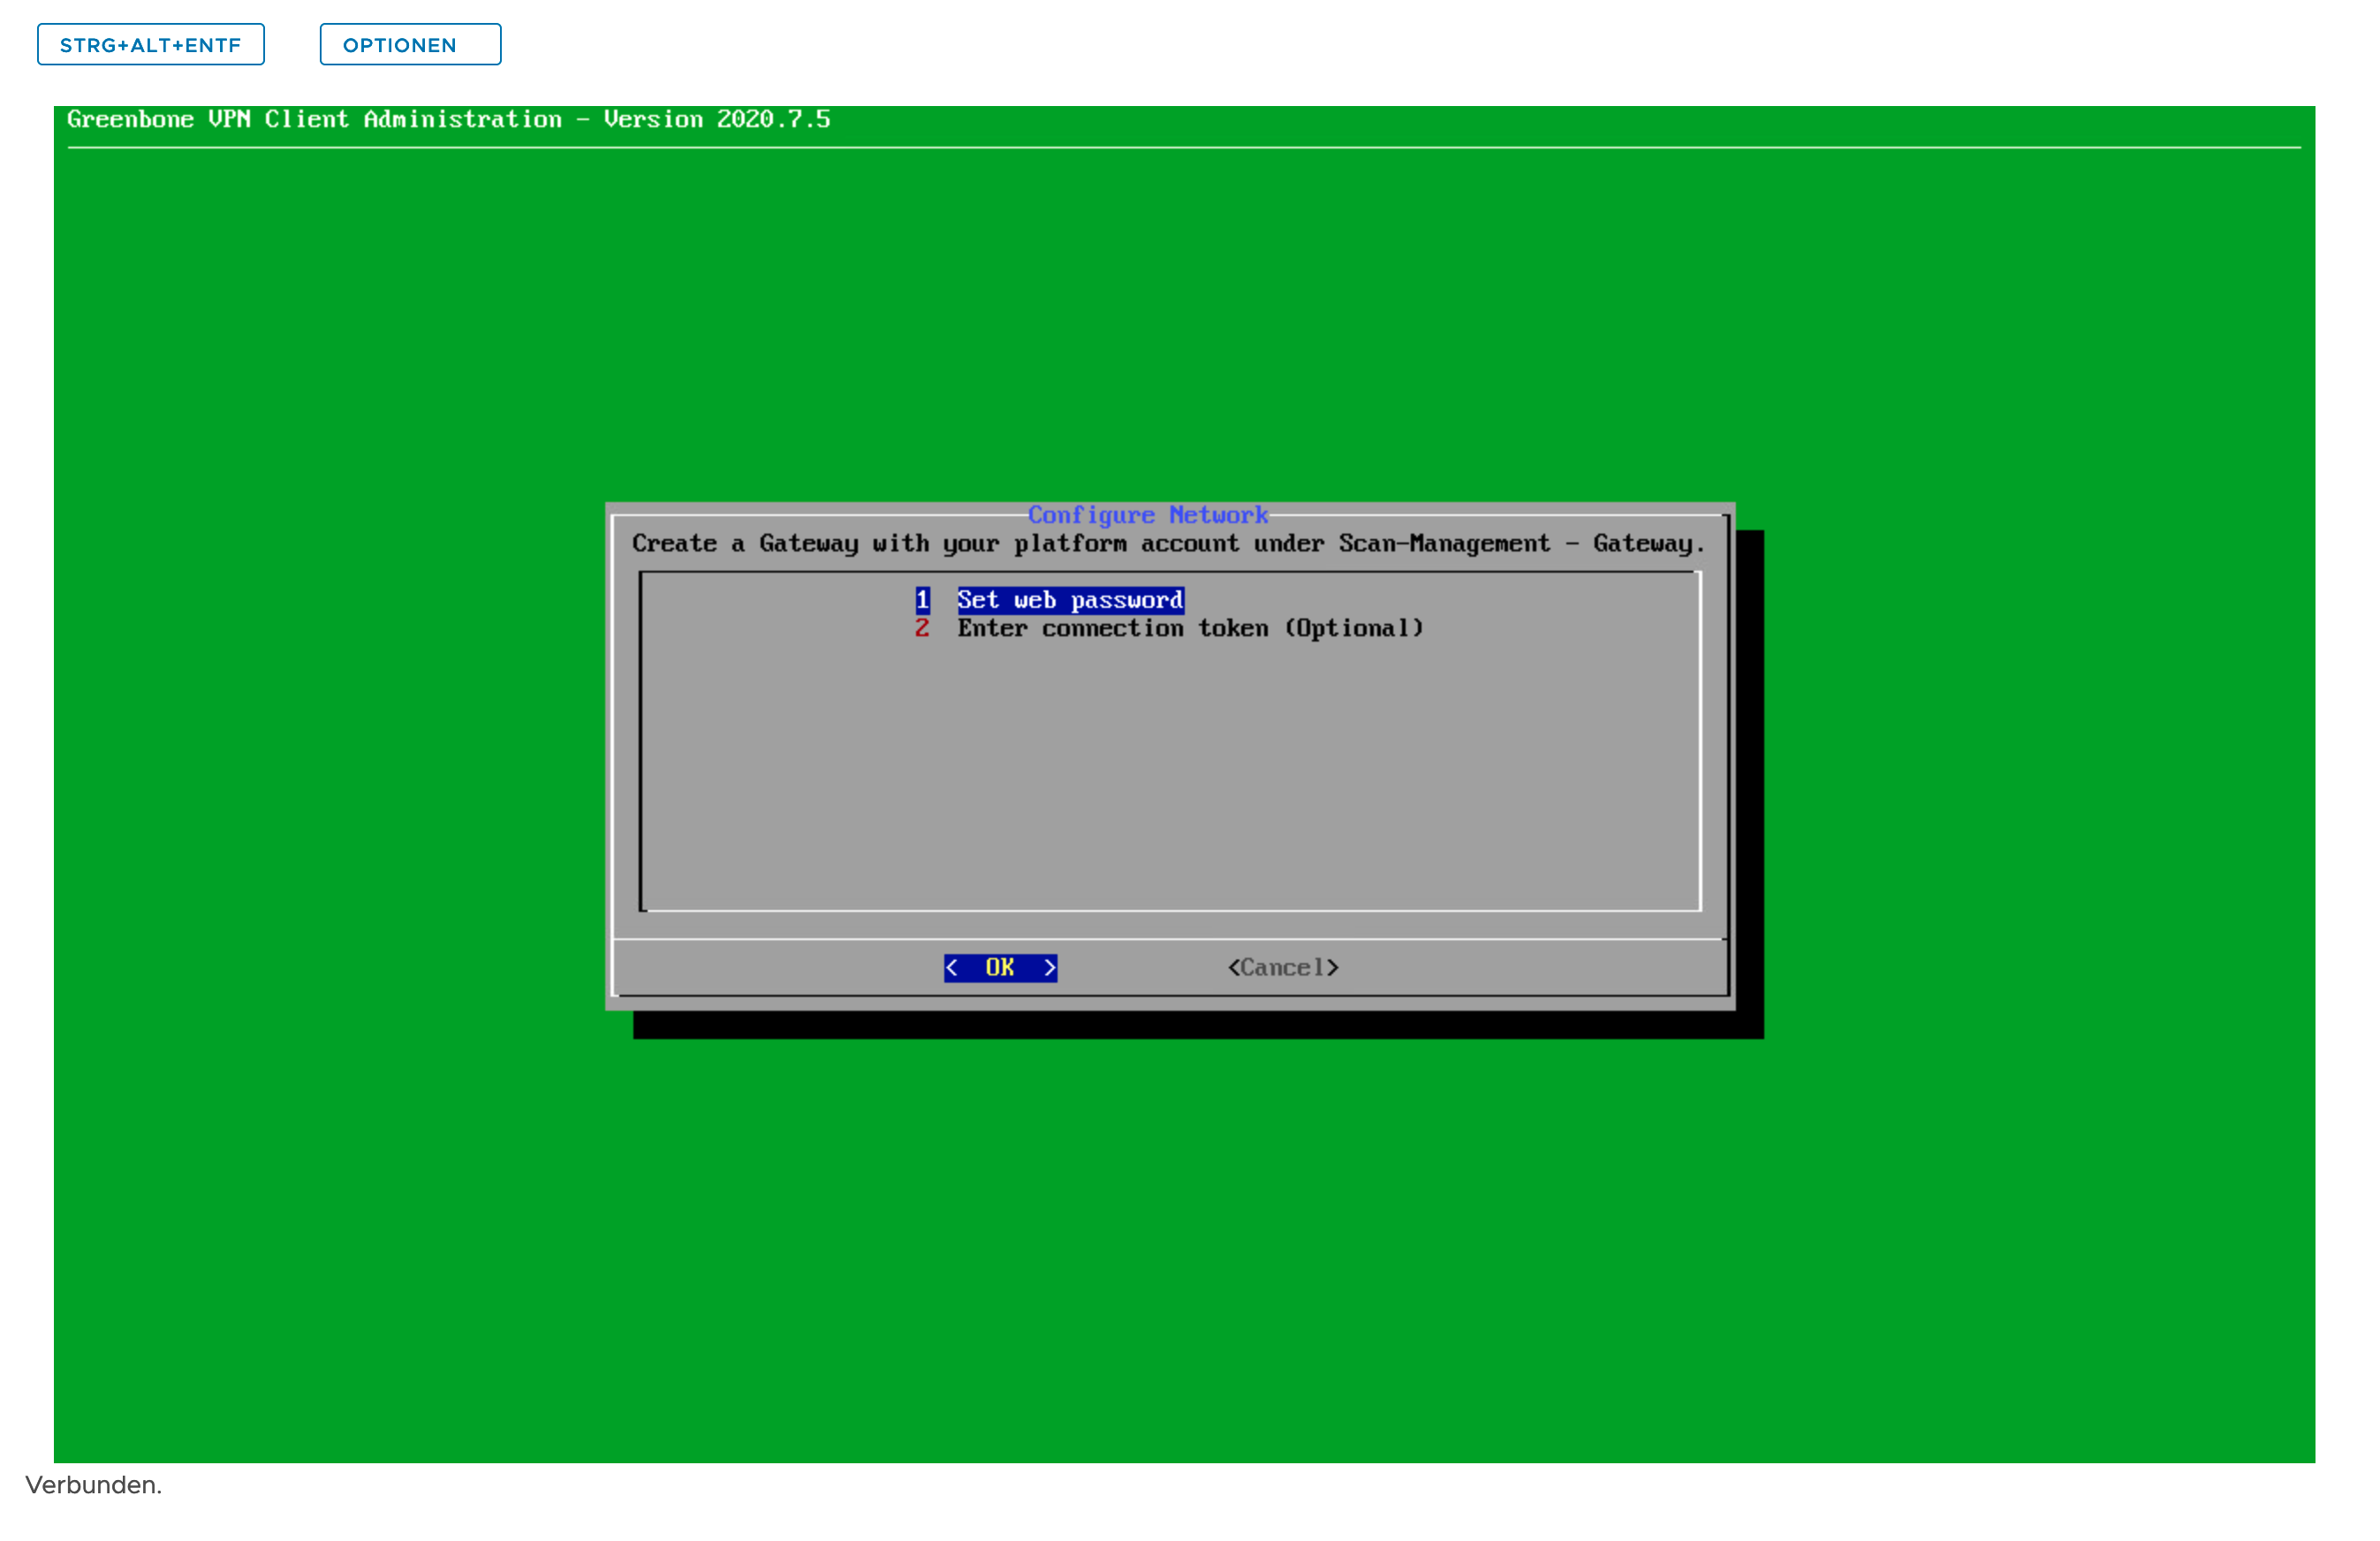Click the STRG+ALT+ENTF button
Viewport: 2380px width, 1541px height.
coord(151,45)
